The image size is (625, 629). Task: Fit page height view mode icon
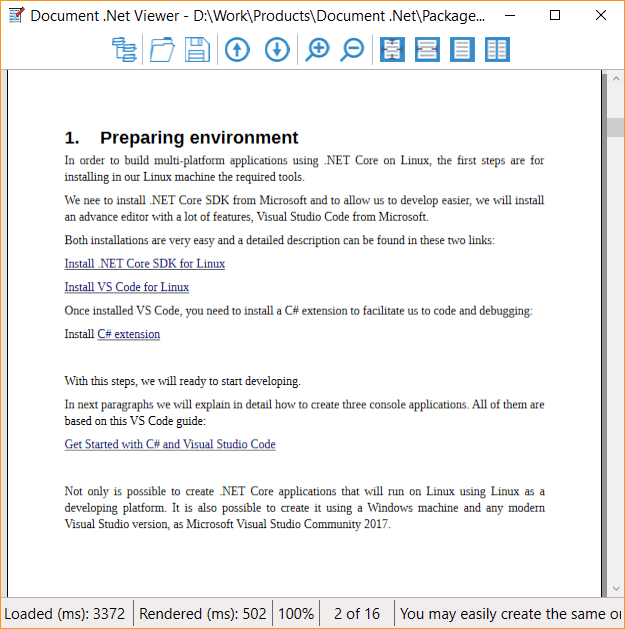click(x=392, y=49)
